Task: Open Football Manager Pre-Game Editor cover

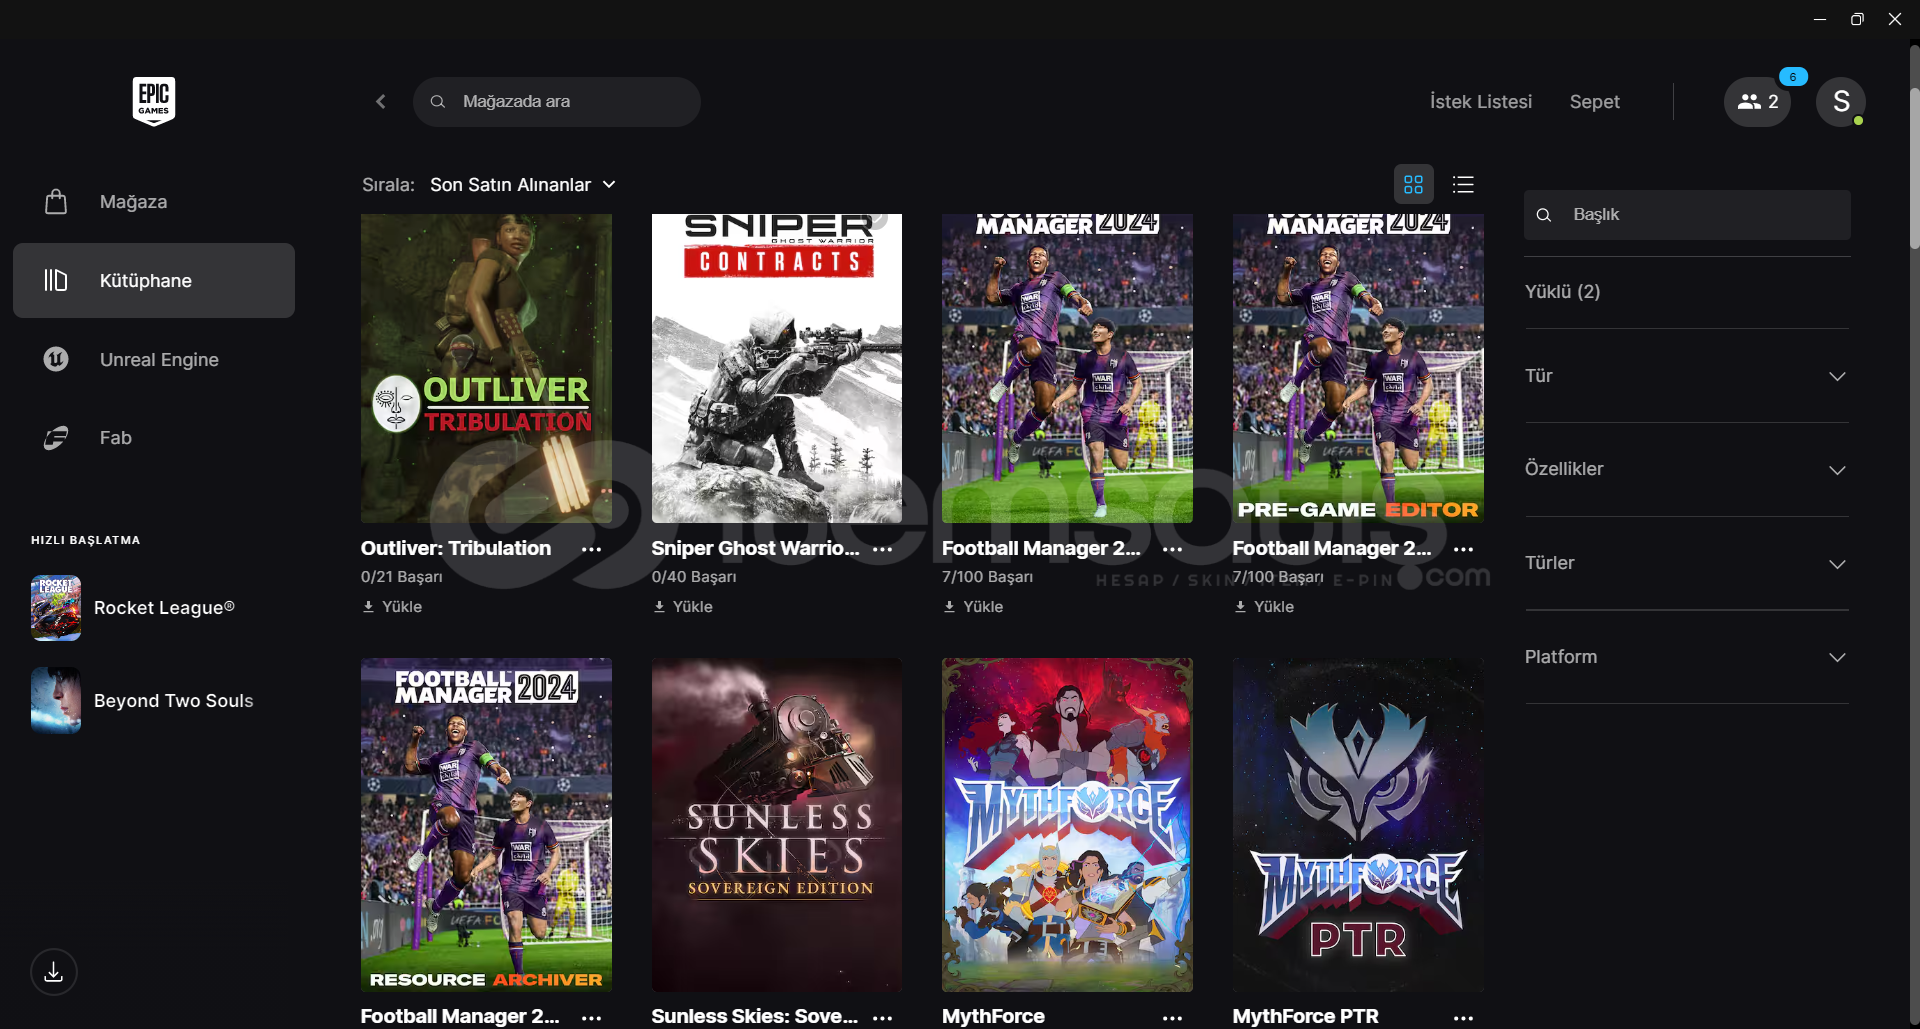Action: (1358, 368)
